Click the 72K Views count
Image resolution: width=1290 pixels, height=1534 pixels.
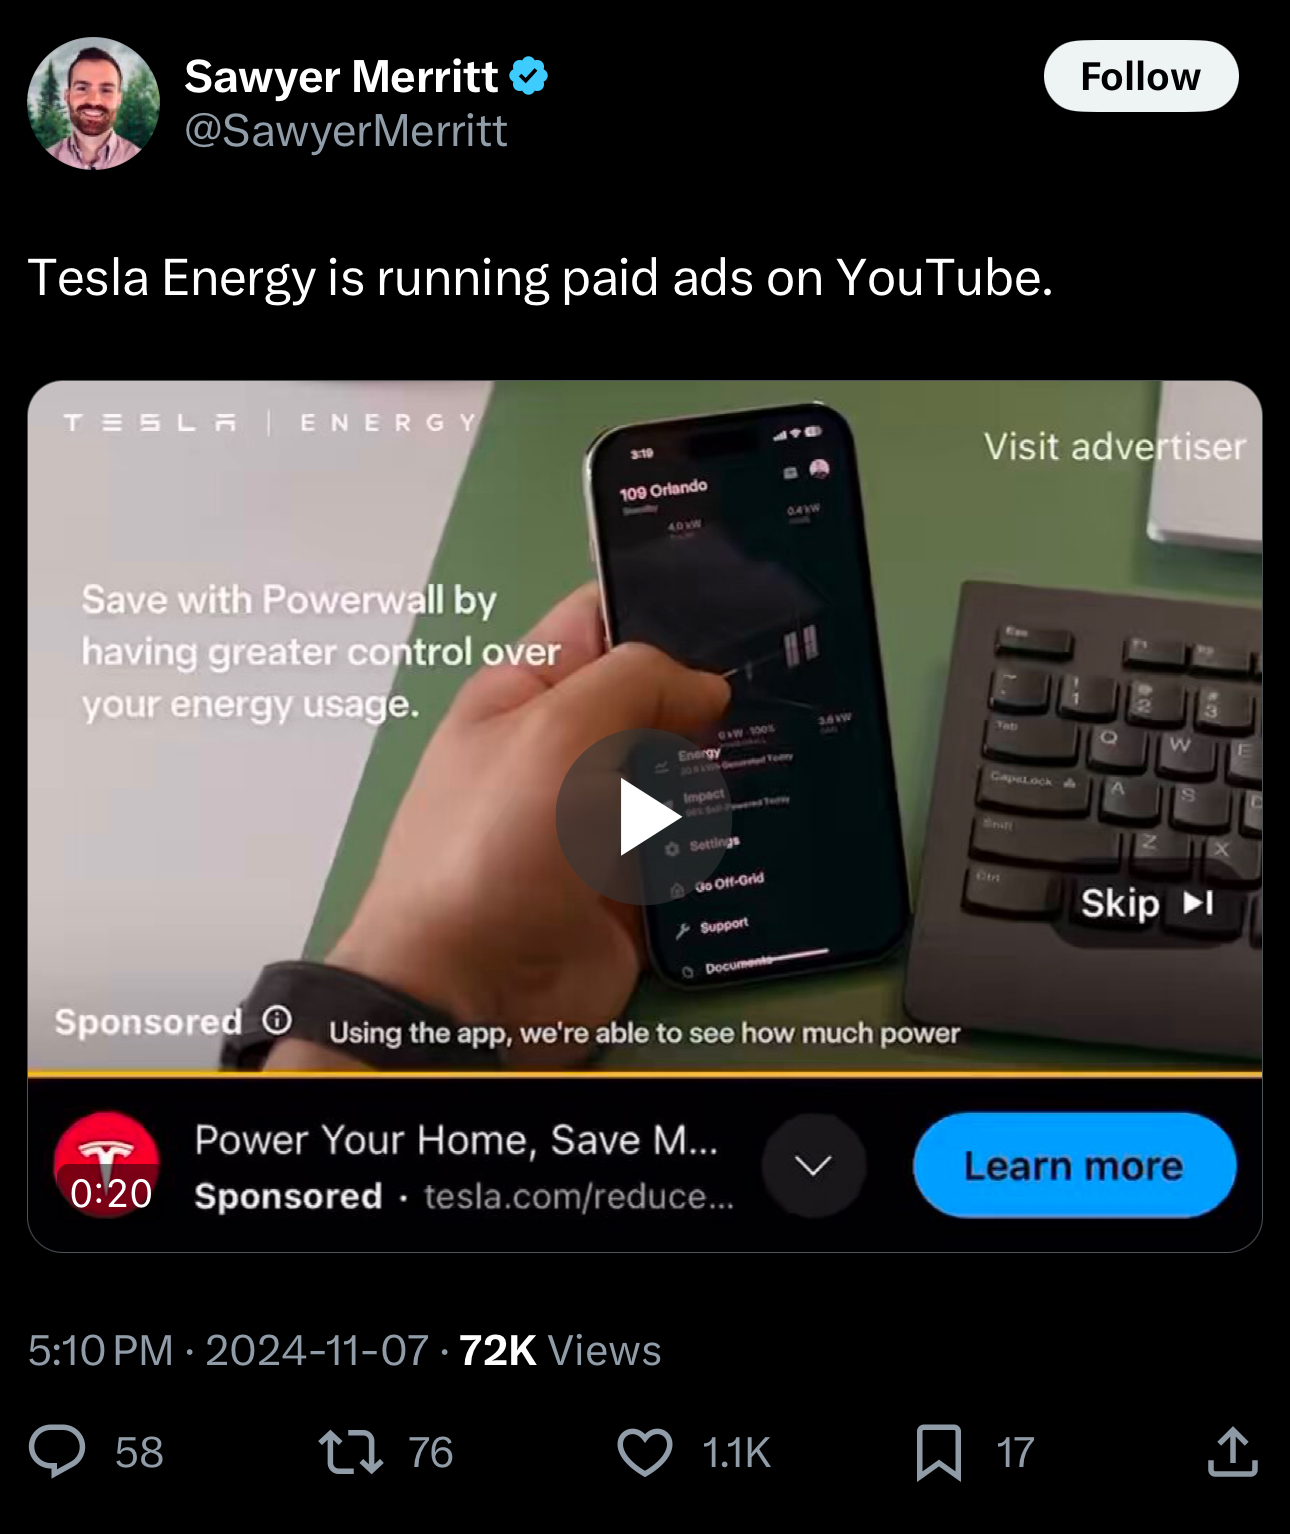560,1350
